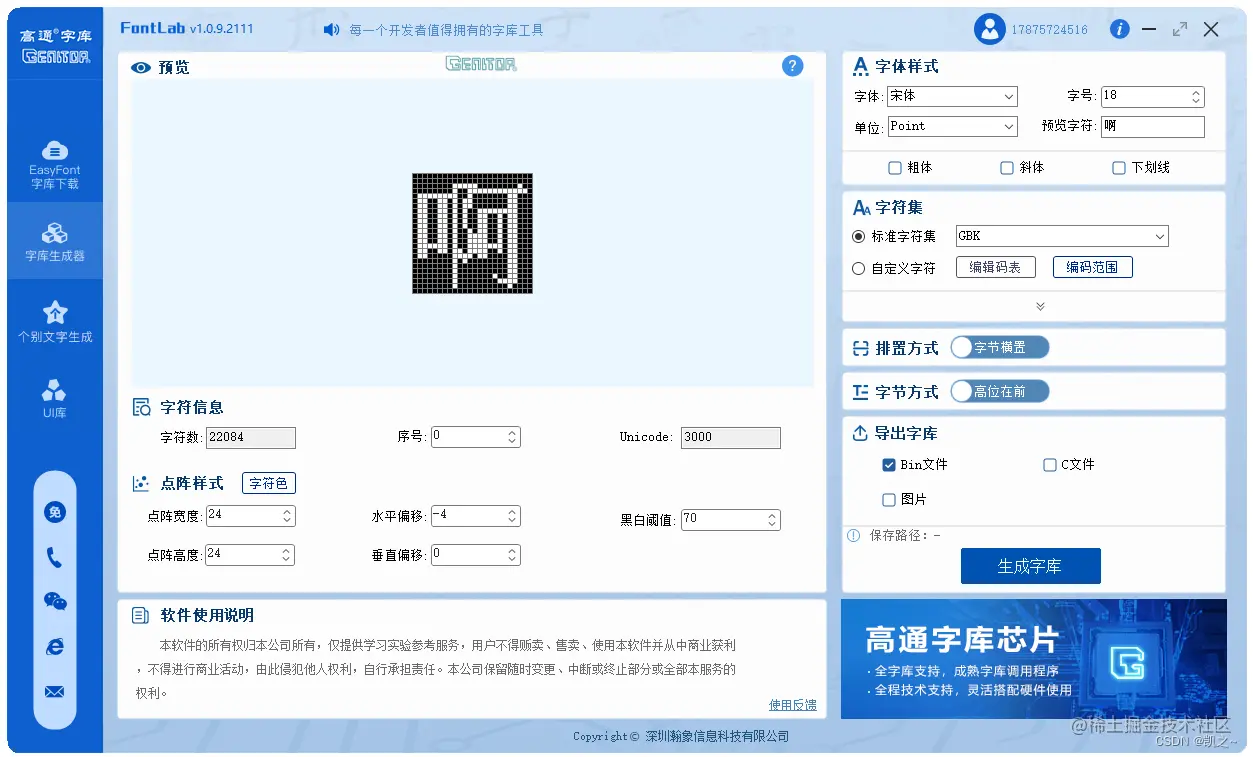Viewport: 1253px width, 757px height.
Task: Enable the 粗体 bold checkbox
Action: 893,168
